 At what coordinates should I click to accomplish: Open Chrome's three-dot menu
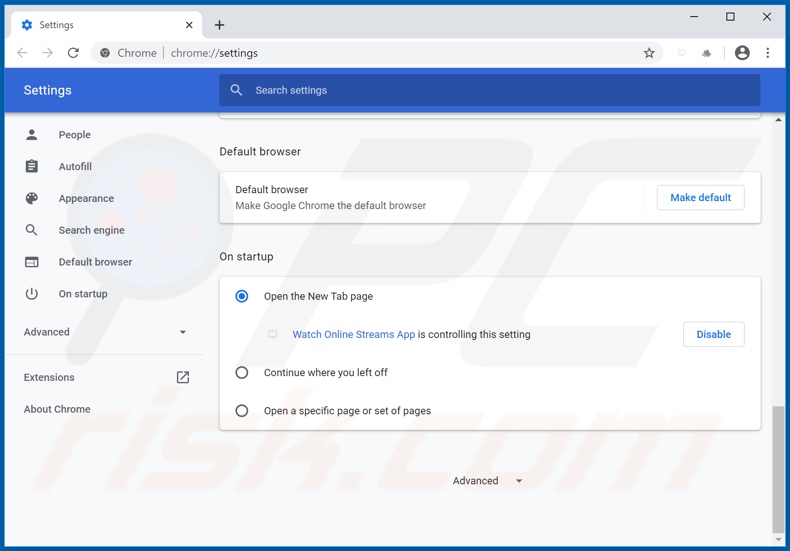(x=768, y=53)
